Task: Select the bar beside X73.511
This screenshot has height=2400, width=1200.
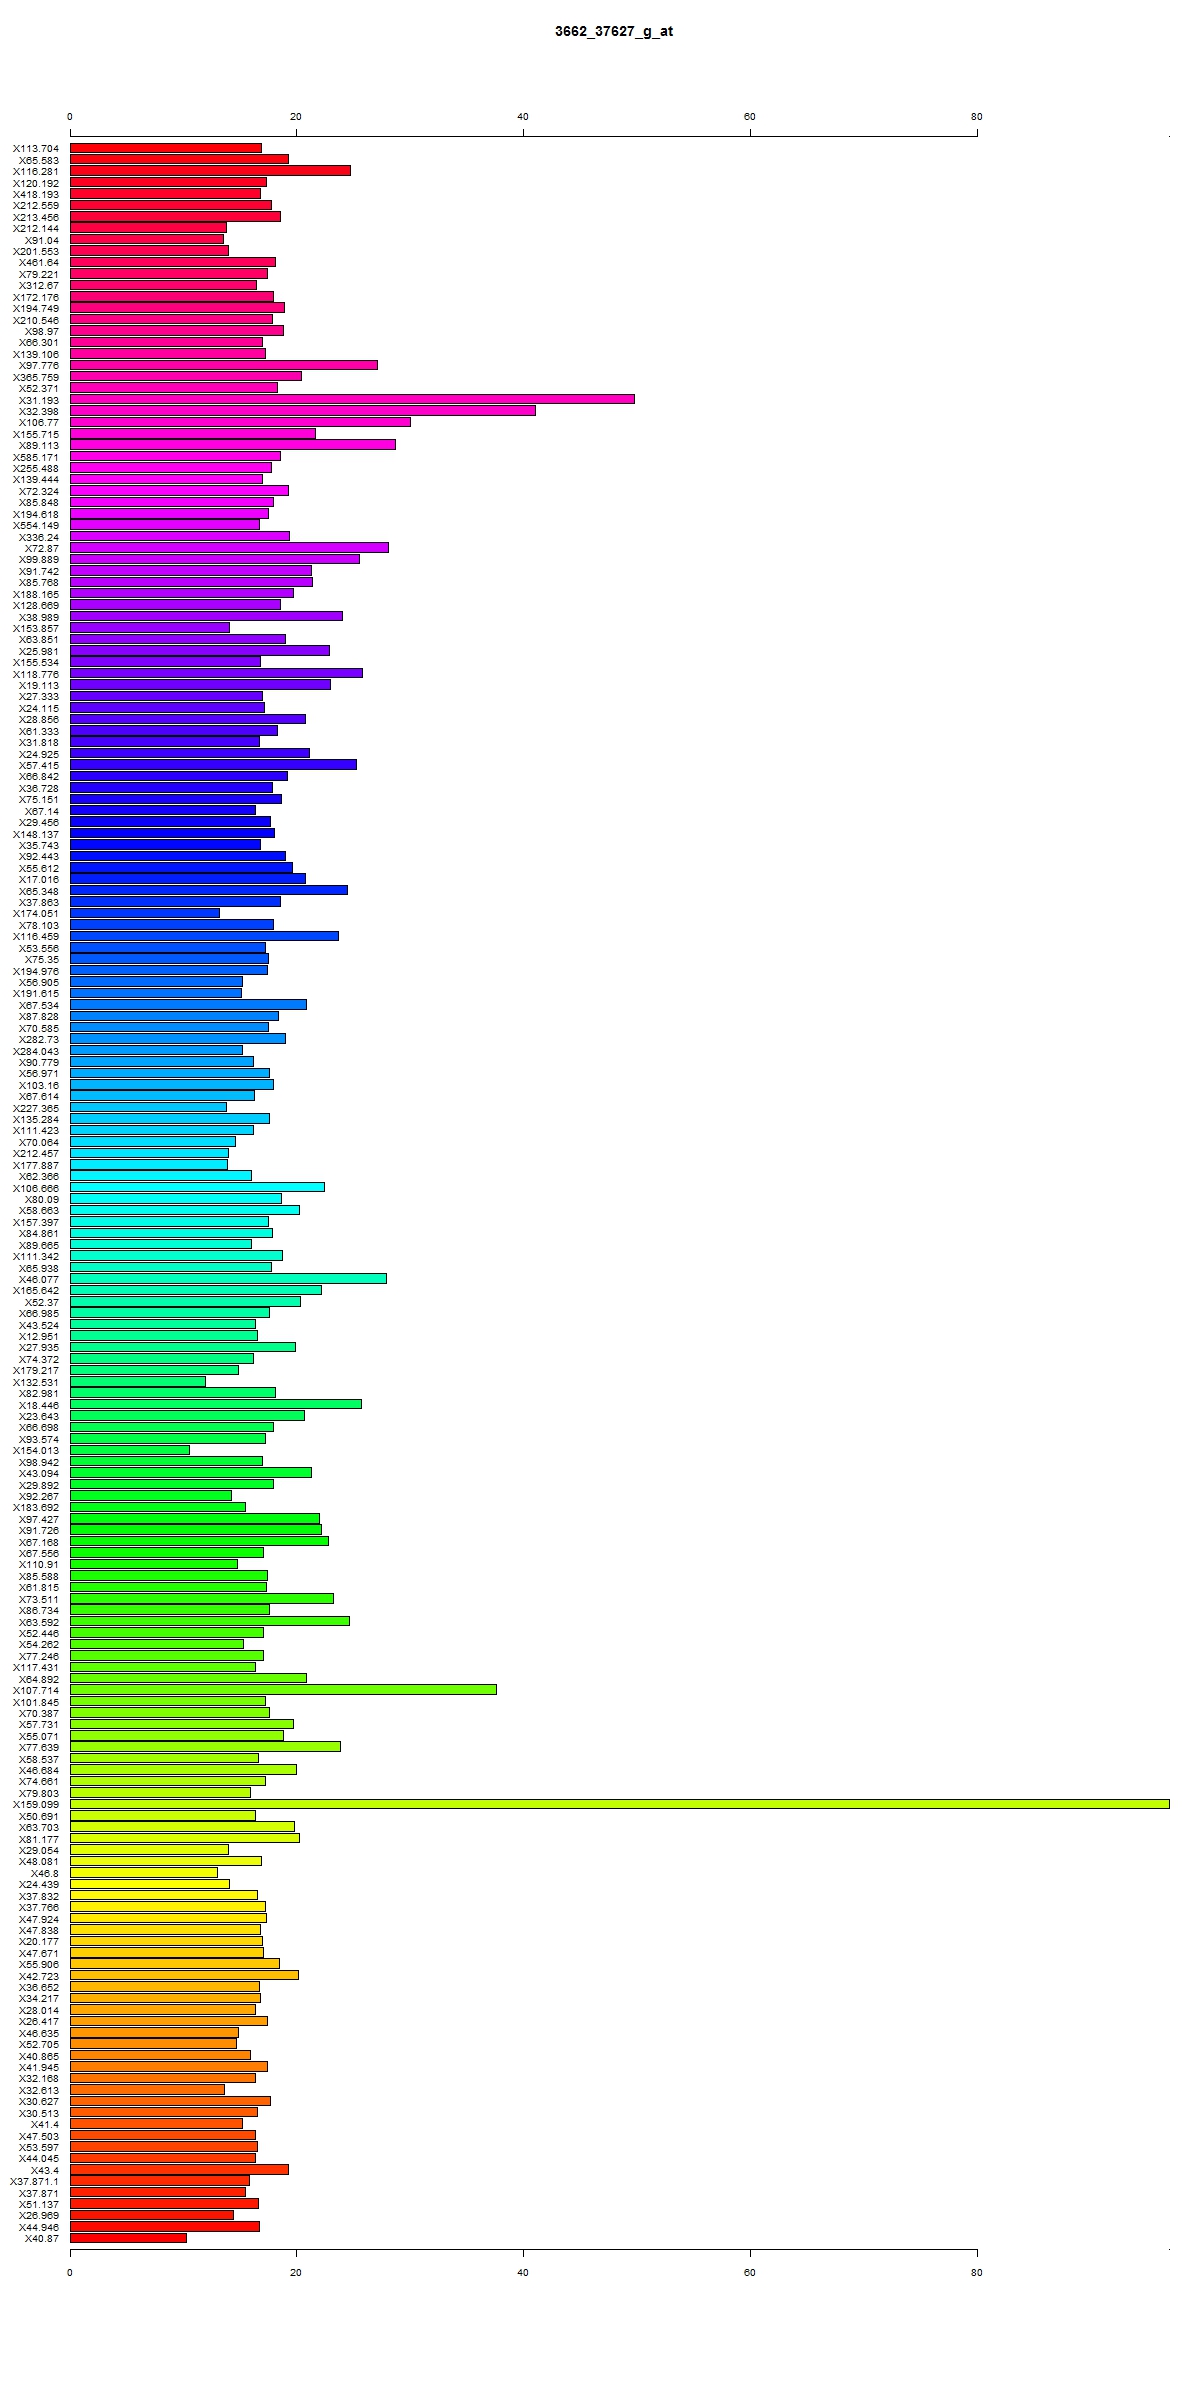Action: tap(202, 1599)
